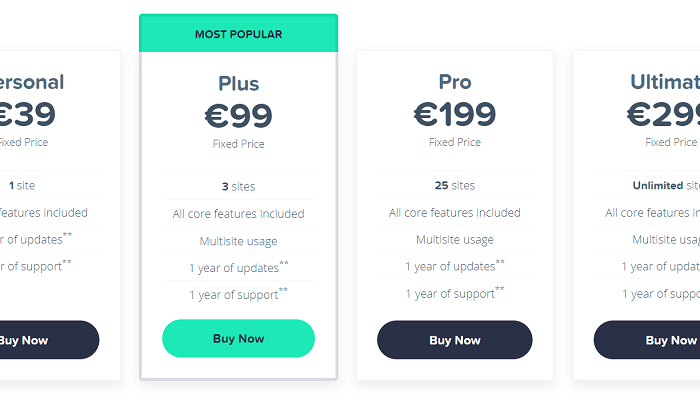Screen dimensions: 700x418
Task: Click '3 sites' in the Plus plan
Action: tap(238, 186)
